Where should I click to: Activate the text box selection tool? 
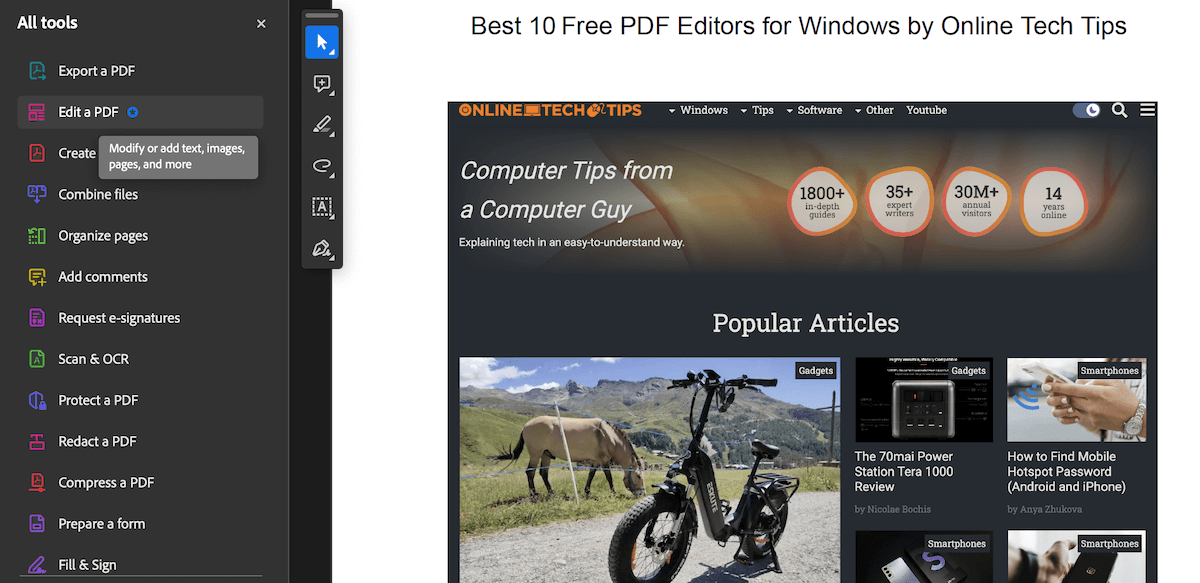click(x=322, y=207)
